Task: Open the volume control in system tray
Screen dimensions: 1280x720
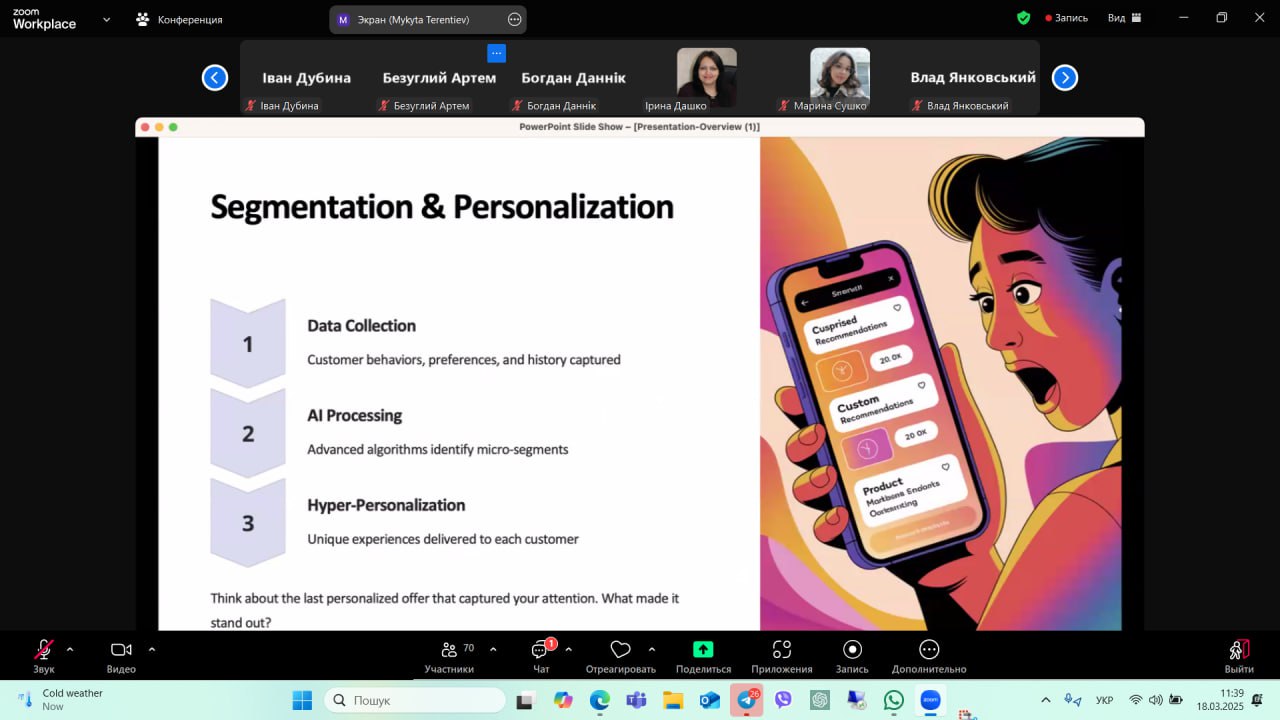Action: point(1156,700)
